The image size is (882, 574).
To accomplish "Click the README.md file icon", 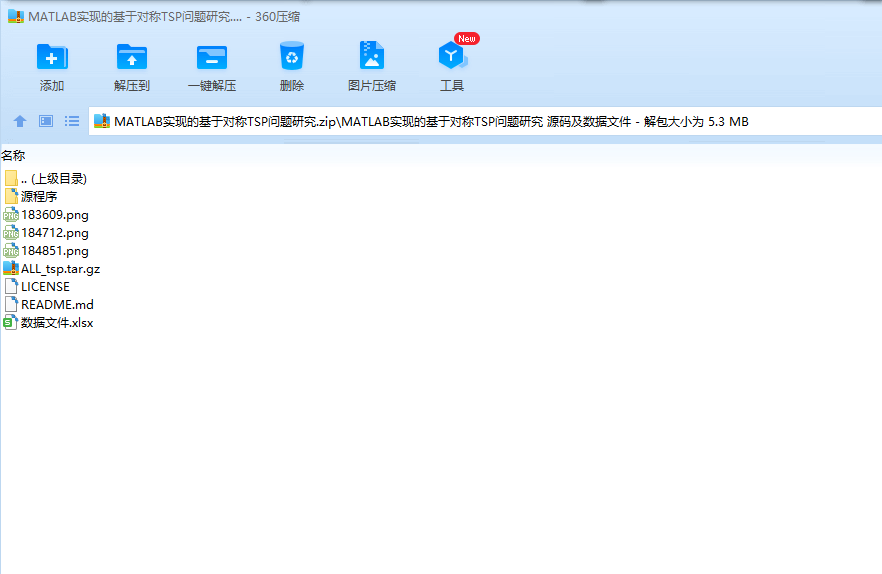I will 11,304.
